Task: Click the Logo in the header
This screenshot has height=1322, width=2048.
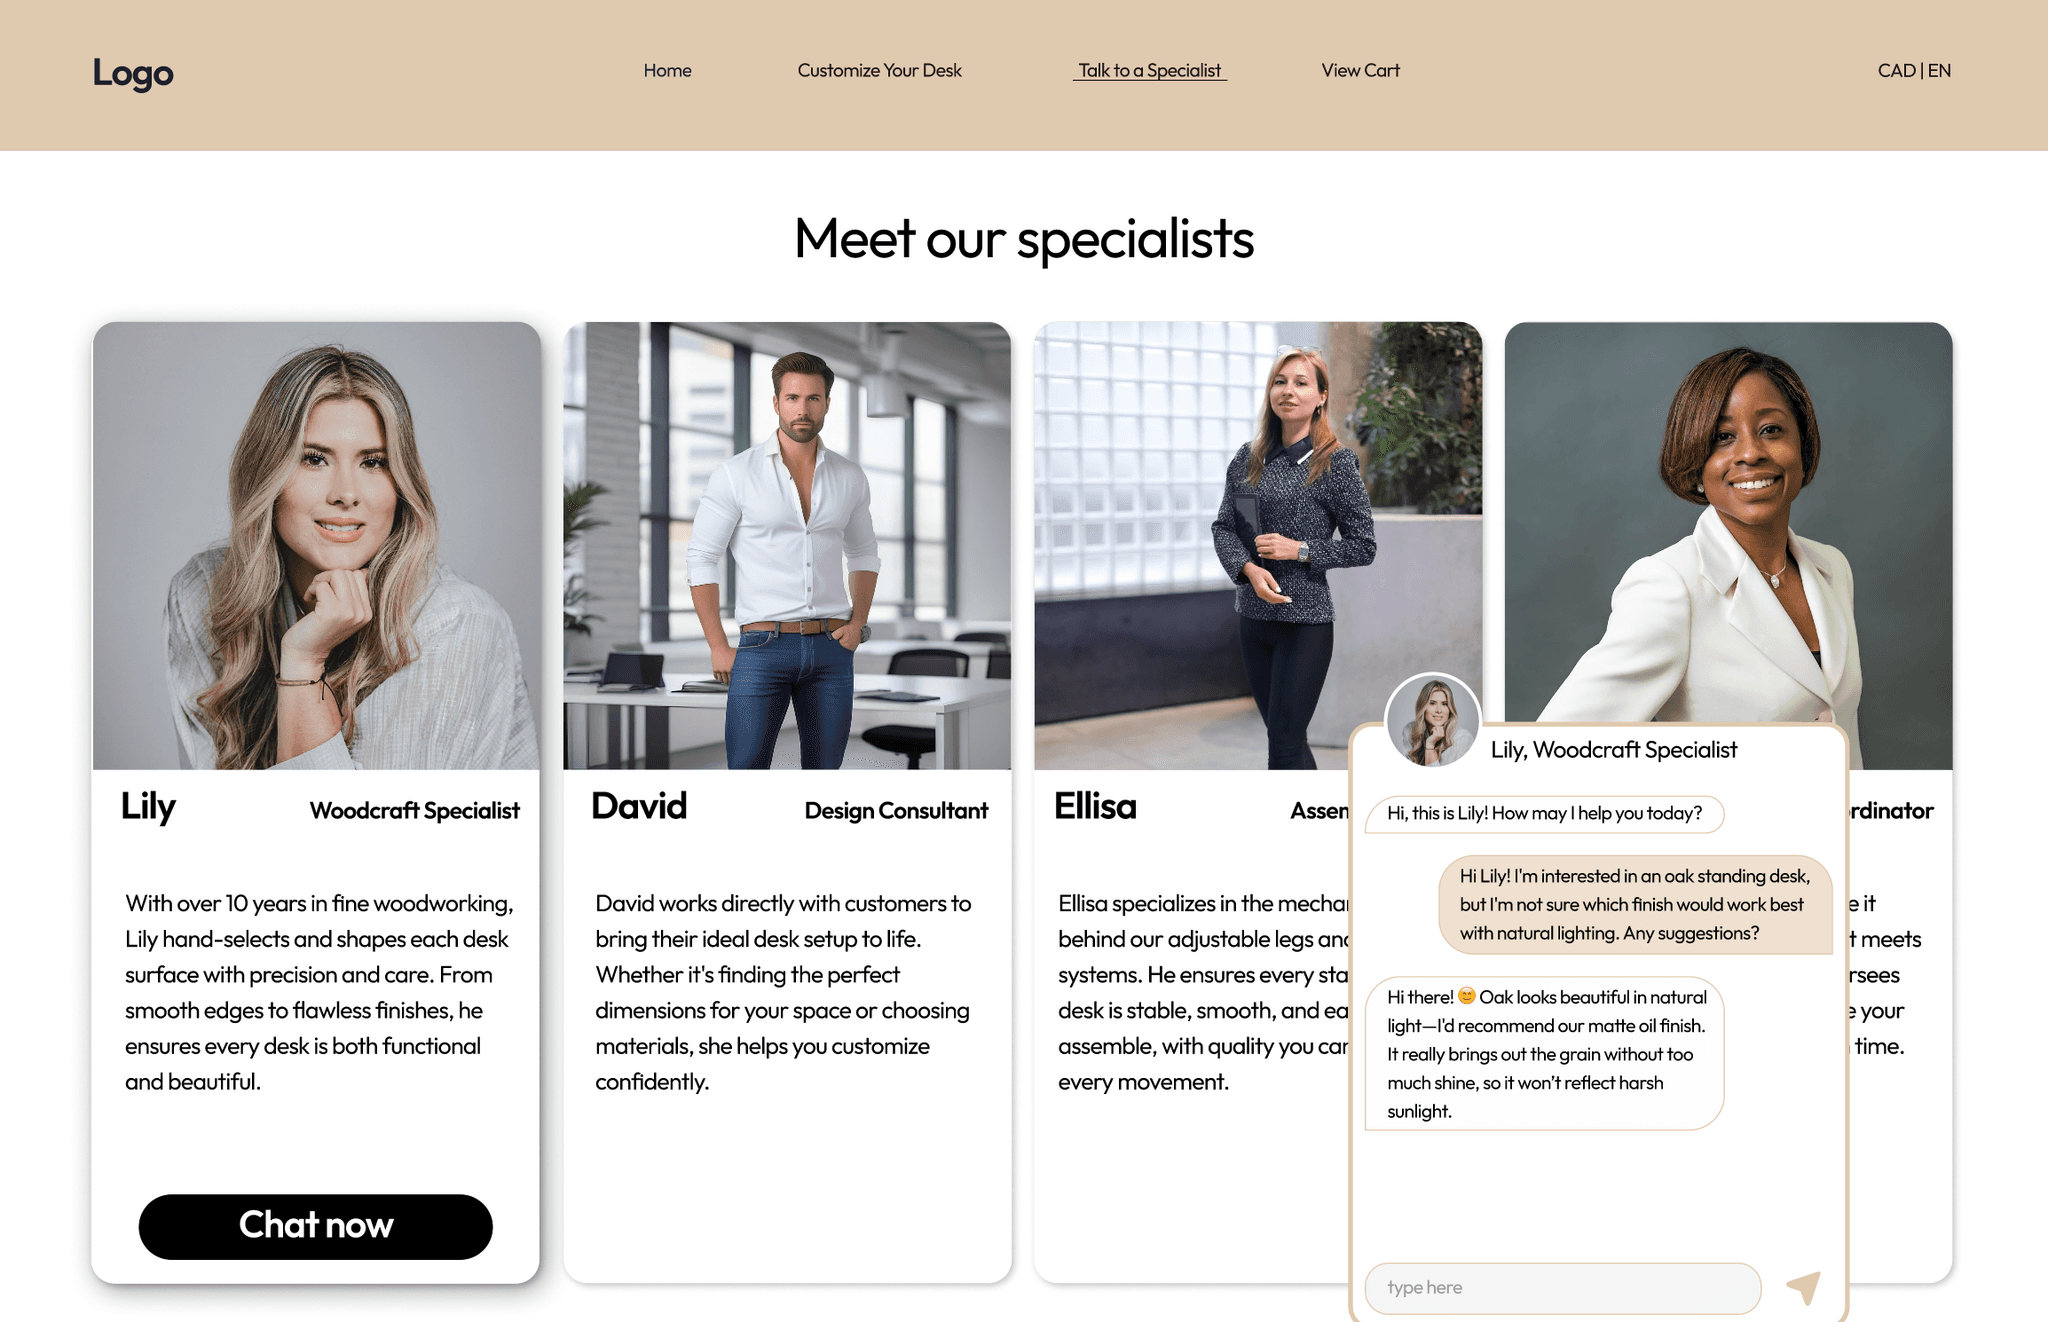Action: click(x=133, y=72)
